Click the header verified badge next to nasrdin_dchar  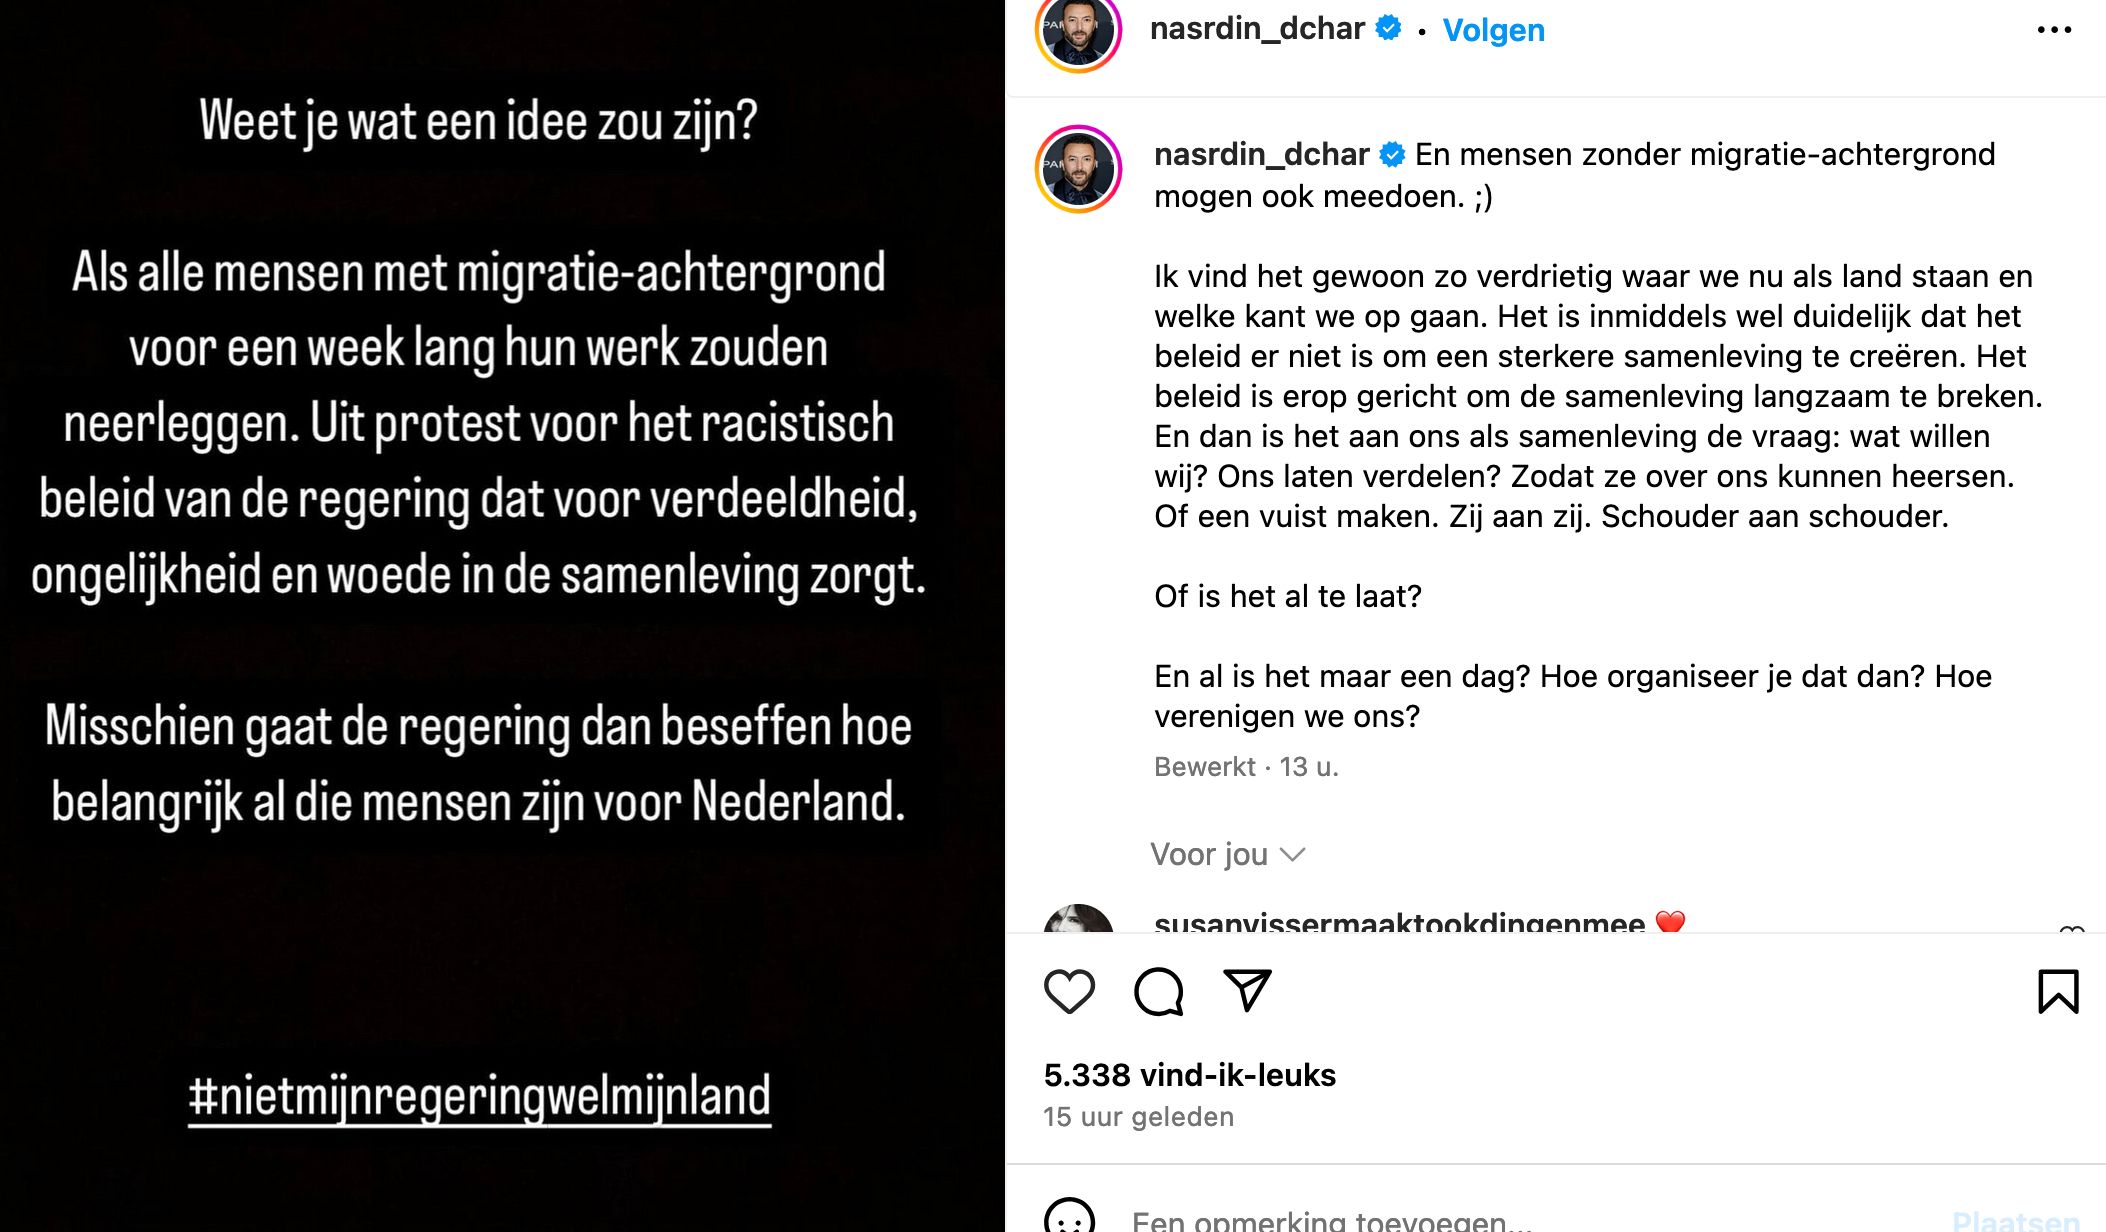point(1388,28)
